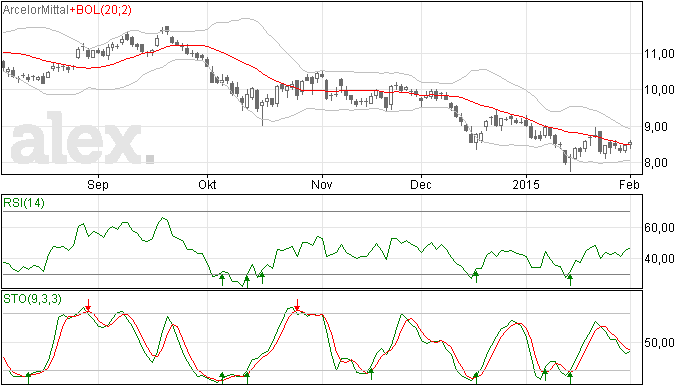Click the RSI 40,00 axis value
Viewport: 690px width, 387px height.
coord(659,259)
